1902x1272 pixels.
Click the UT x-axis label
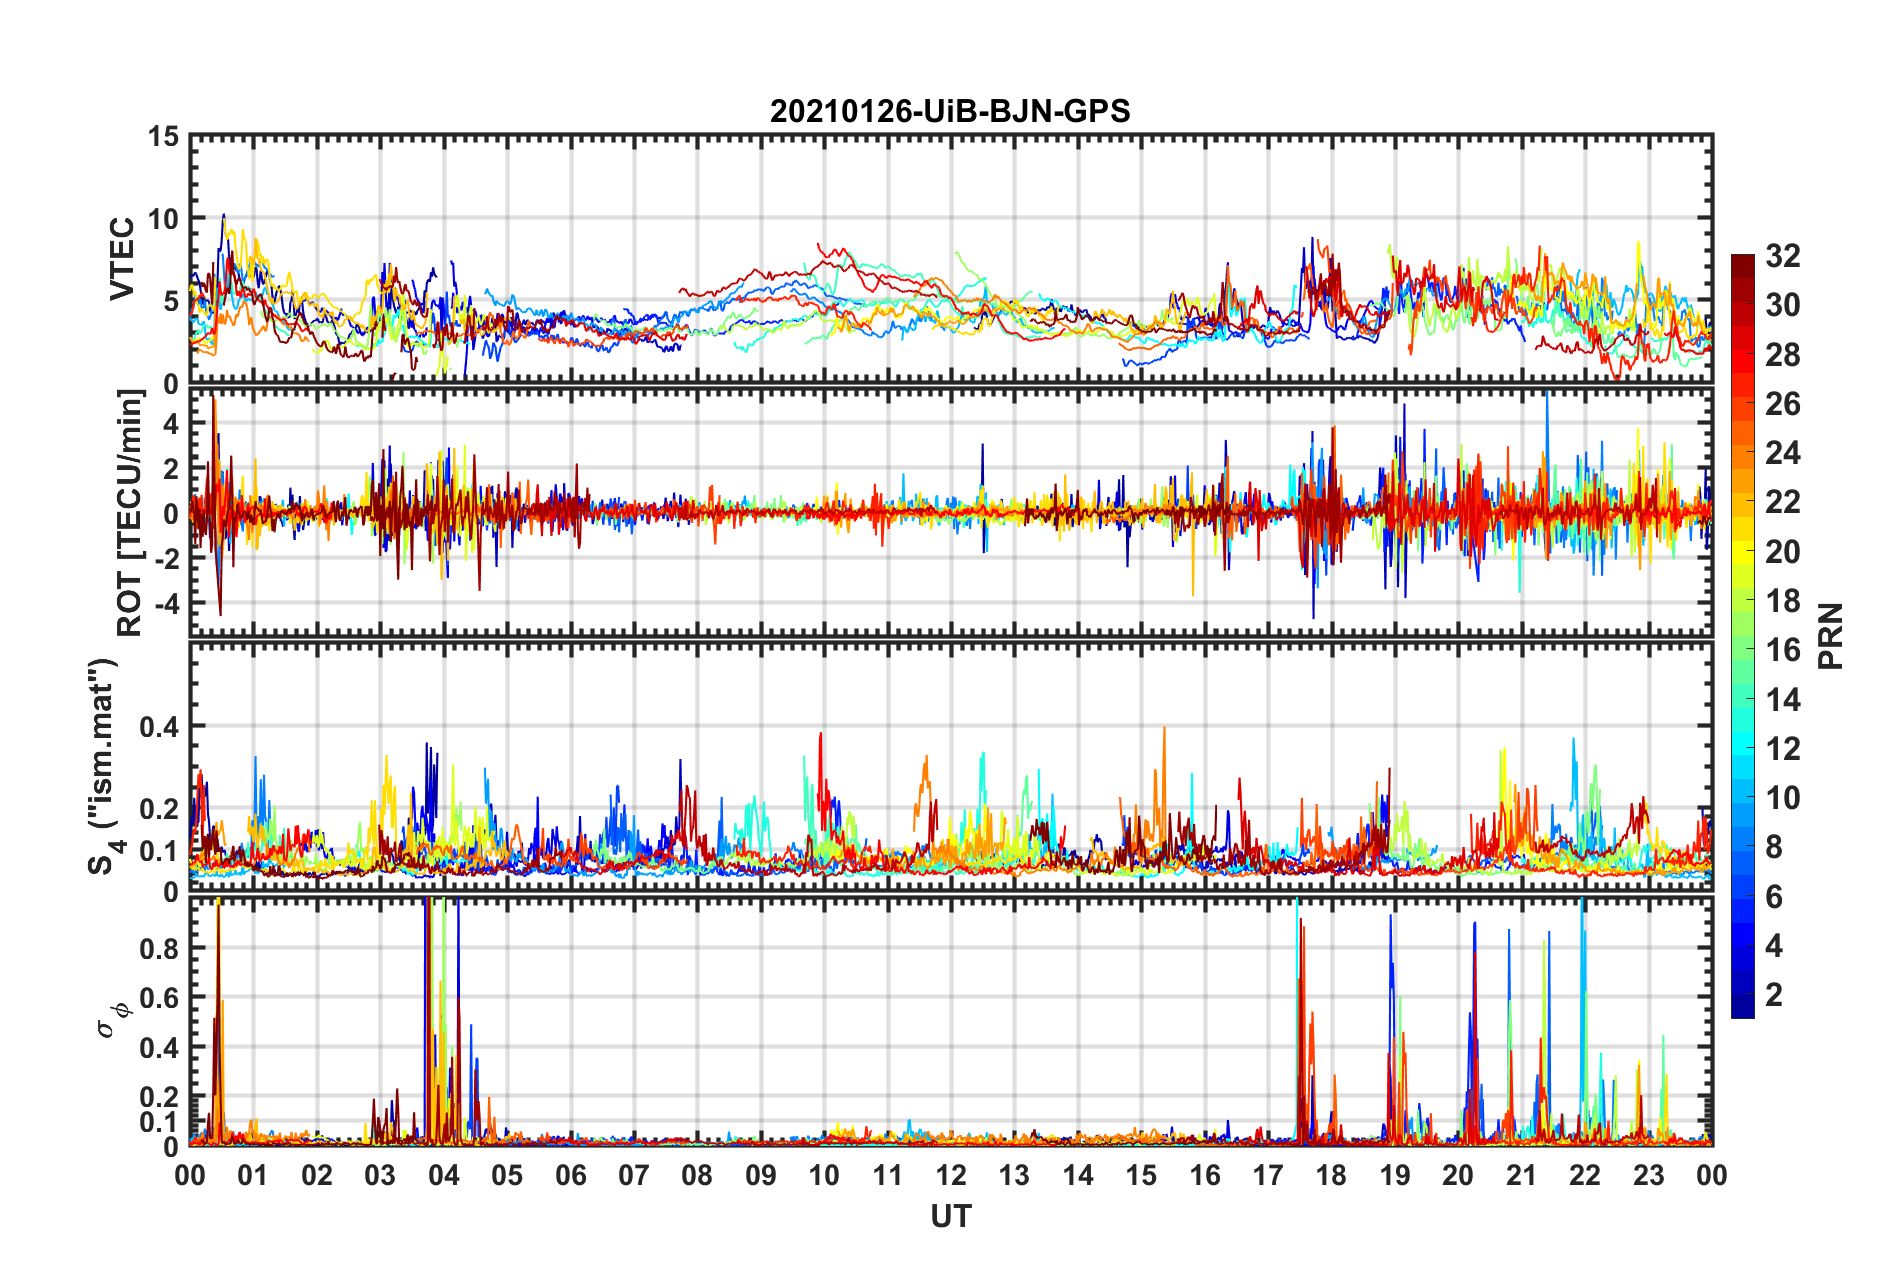pos(950,1216)
